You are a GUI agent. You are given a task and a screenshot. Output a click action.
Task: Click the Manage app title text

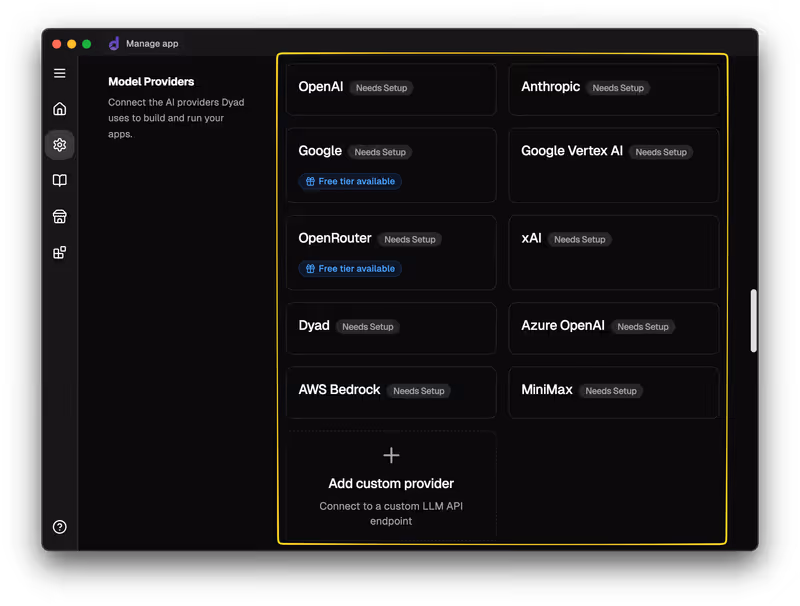tap(152, 44)
